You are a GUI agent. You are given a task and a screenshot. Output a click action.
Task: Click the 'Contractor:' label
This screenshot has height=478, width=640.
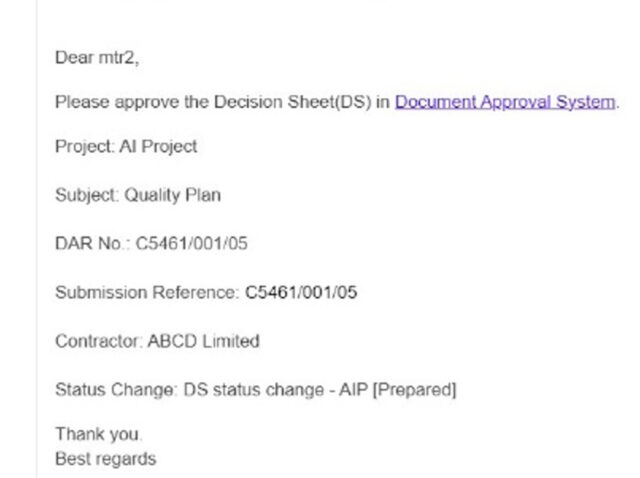(x=98, y=341)
